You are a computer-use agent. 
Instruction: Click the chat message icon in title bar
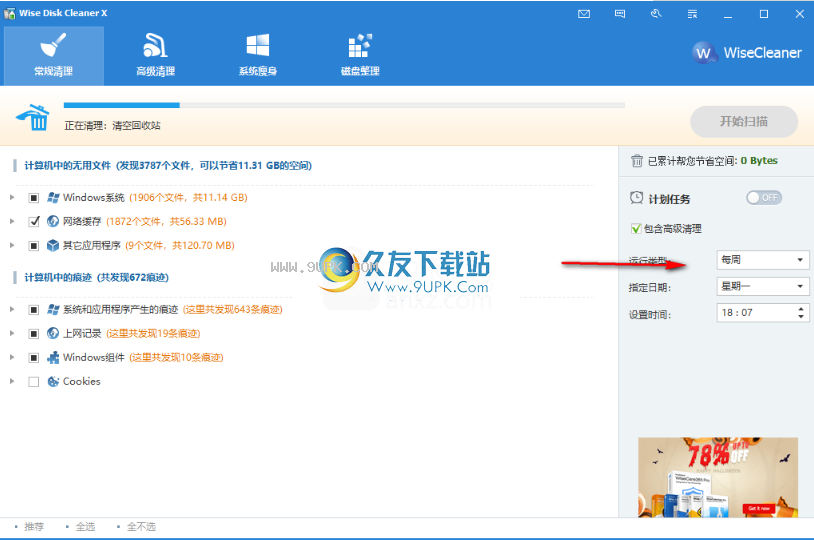click(x=620, y=14)
